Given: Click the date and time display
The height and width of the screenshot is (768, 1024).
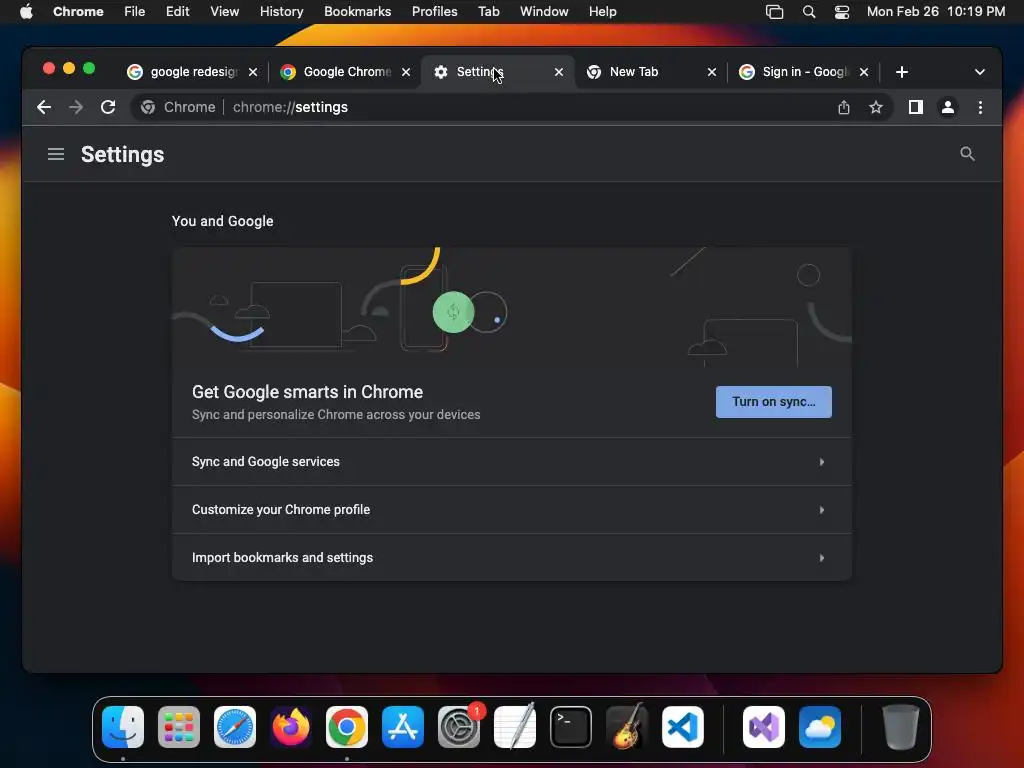Looking at the screenshot, I should coord(936,12).
